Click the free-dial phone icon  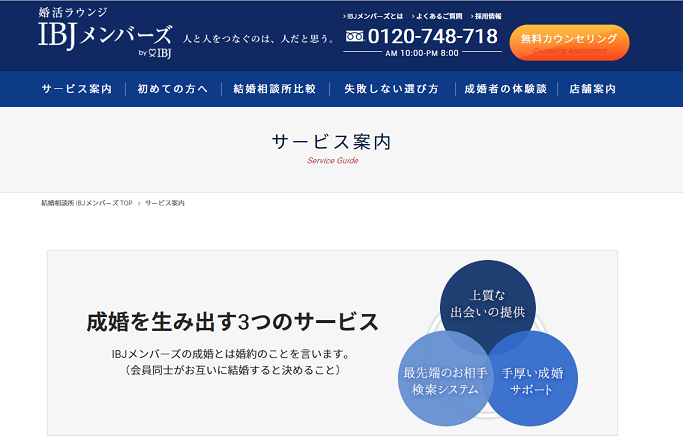355,37
